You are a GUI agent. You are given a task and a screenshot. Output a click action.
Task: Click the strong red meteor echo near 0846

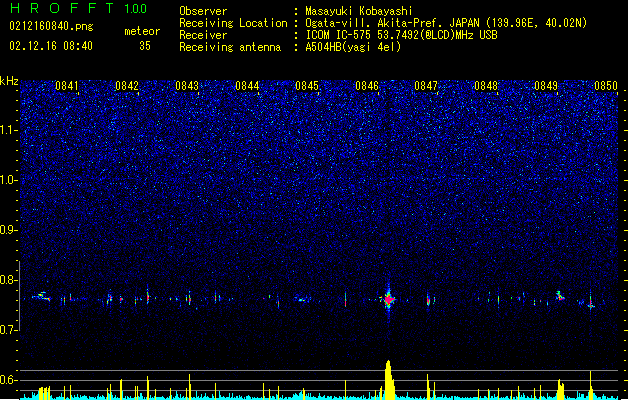tap(388, 300)
